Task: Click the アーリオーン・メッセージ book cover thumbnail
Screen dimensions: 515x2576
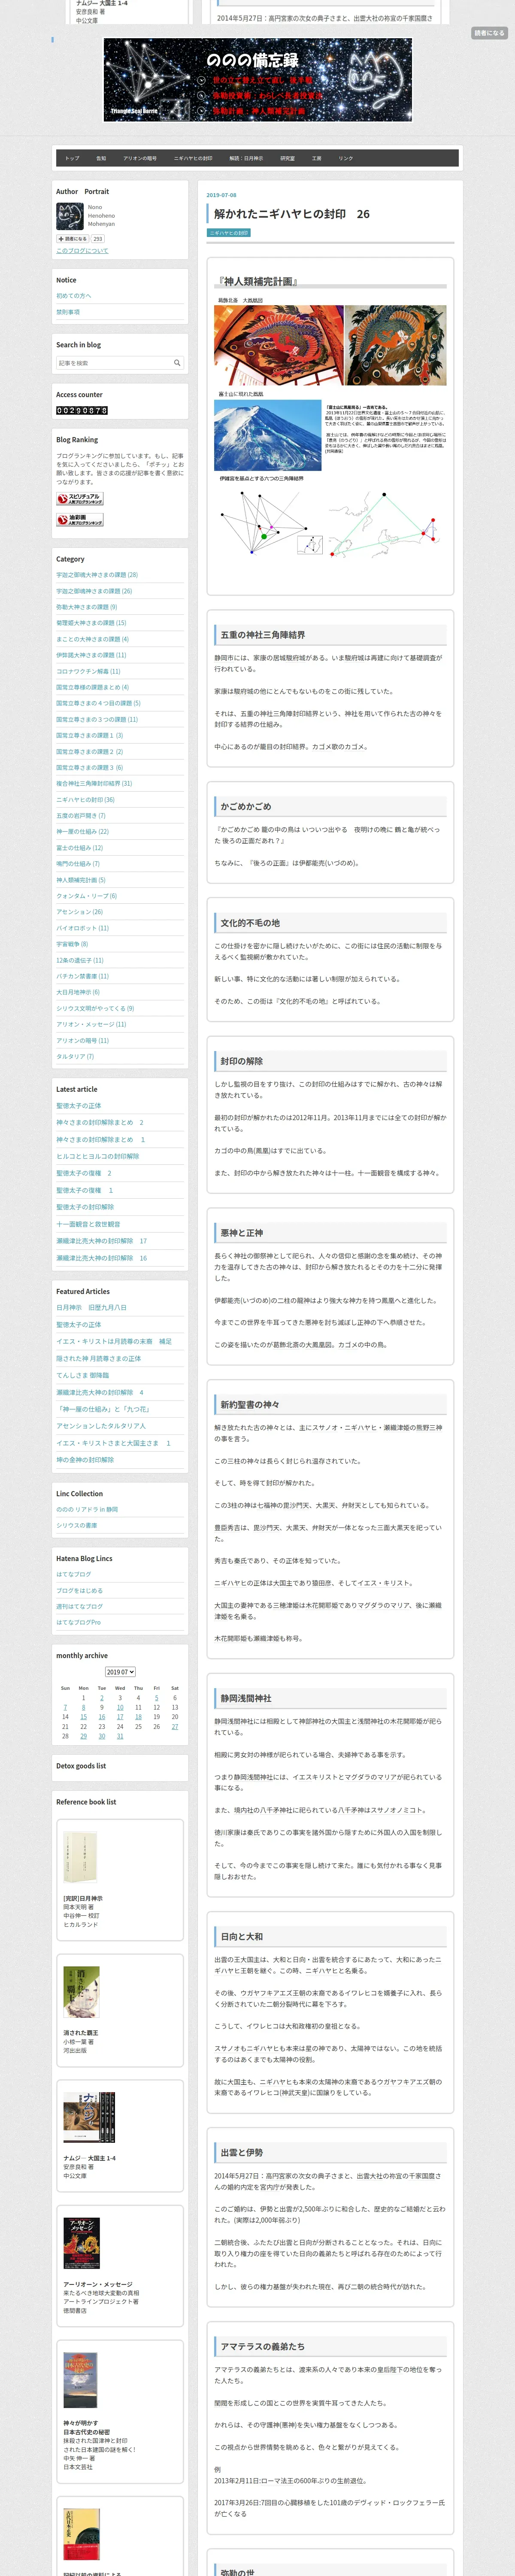Action: pos(81,2243)
